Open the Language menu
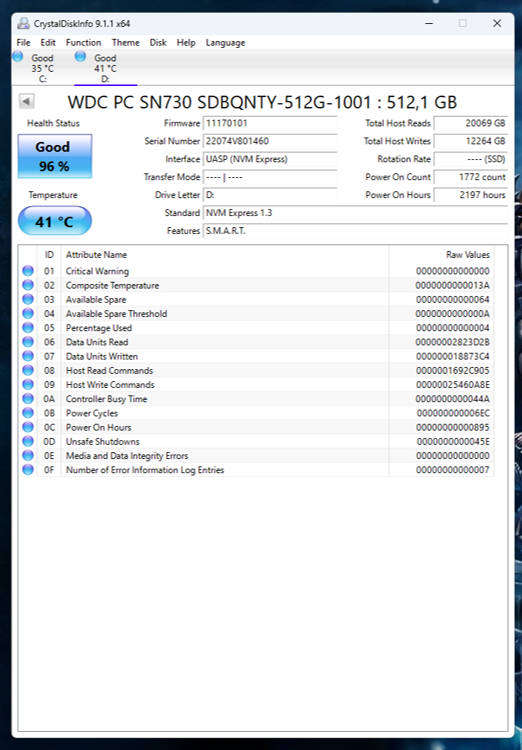 225,43
